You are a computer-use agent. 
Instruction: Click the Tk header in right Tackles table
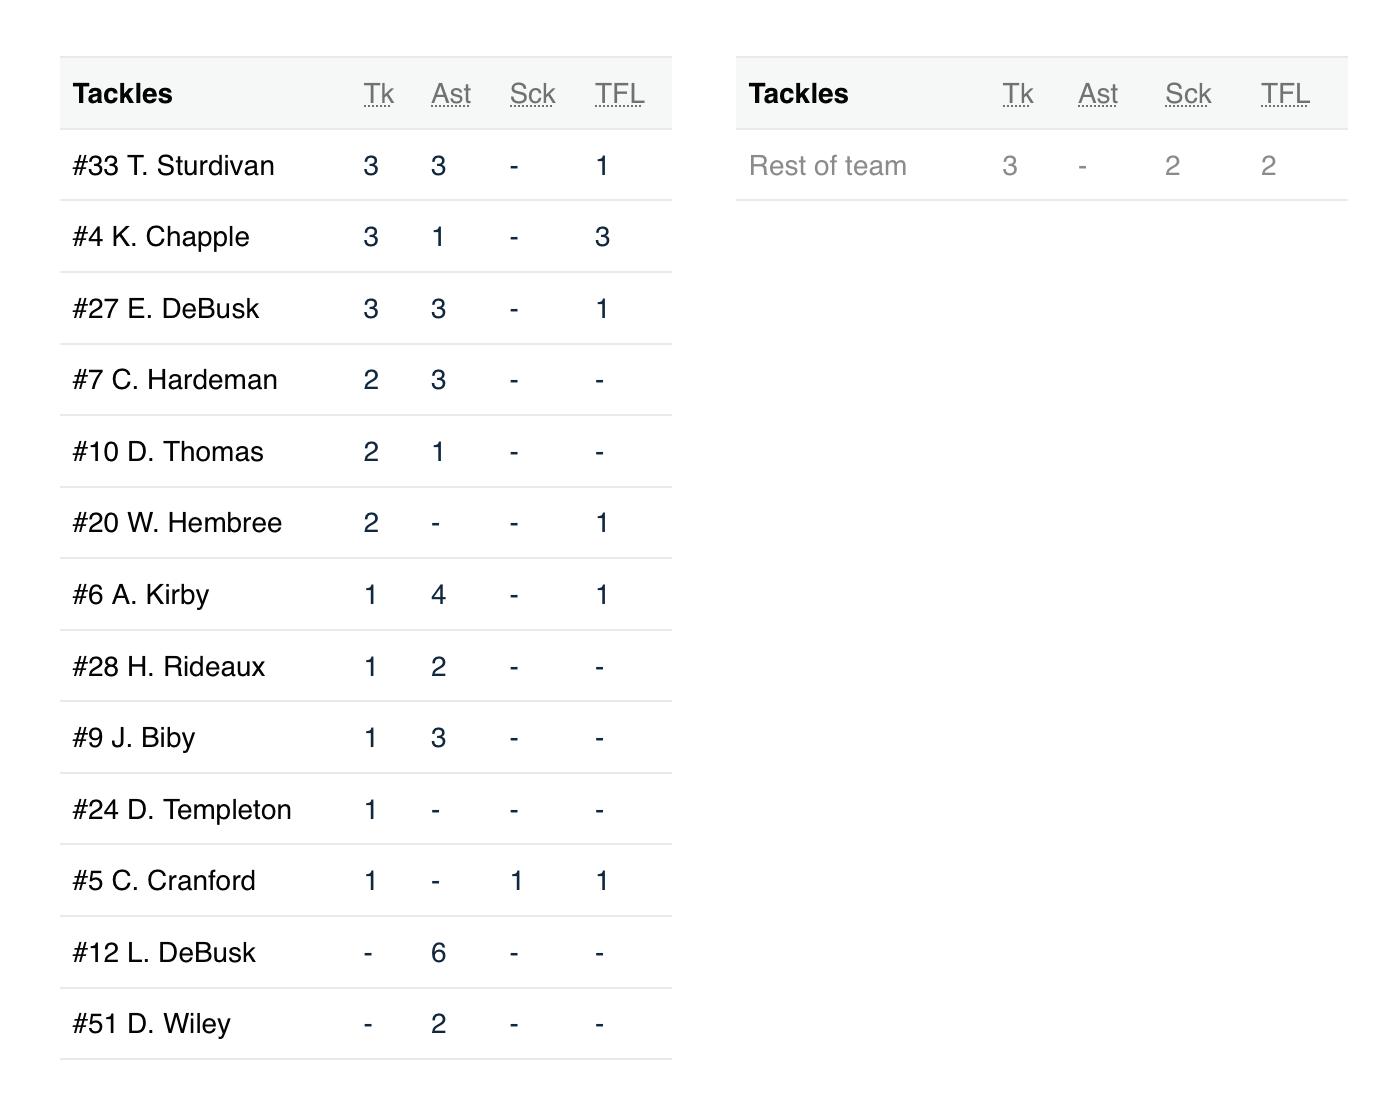[x=1017, y=94]
